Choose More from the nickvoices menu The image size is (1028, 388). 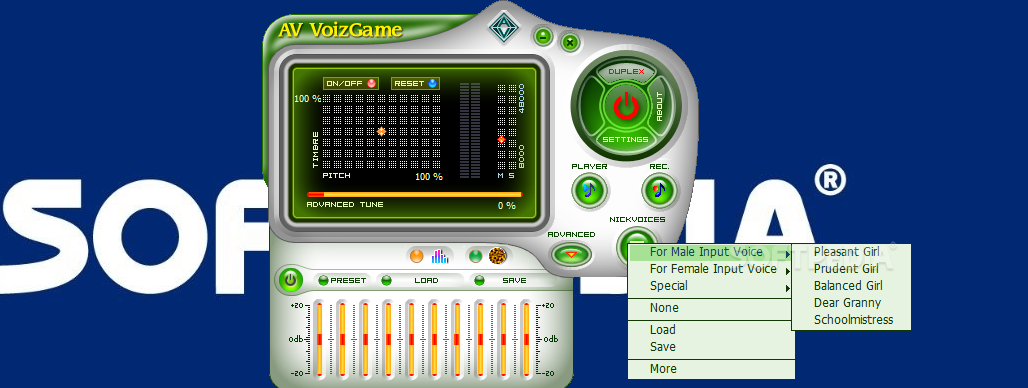coord(711,369)
